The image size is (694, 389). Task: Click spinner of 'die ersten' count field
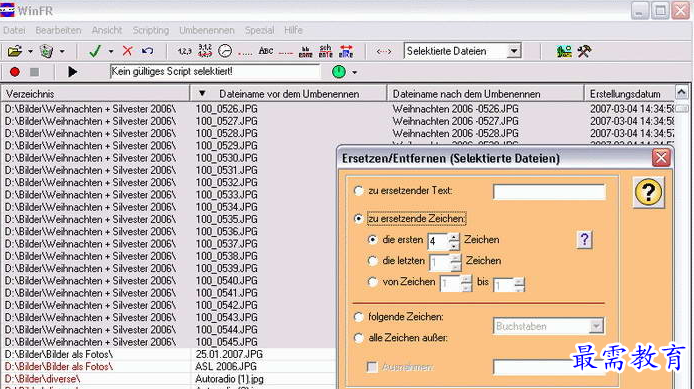coord(454,241)
